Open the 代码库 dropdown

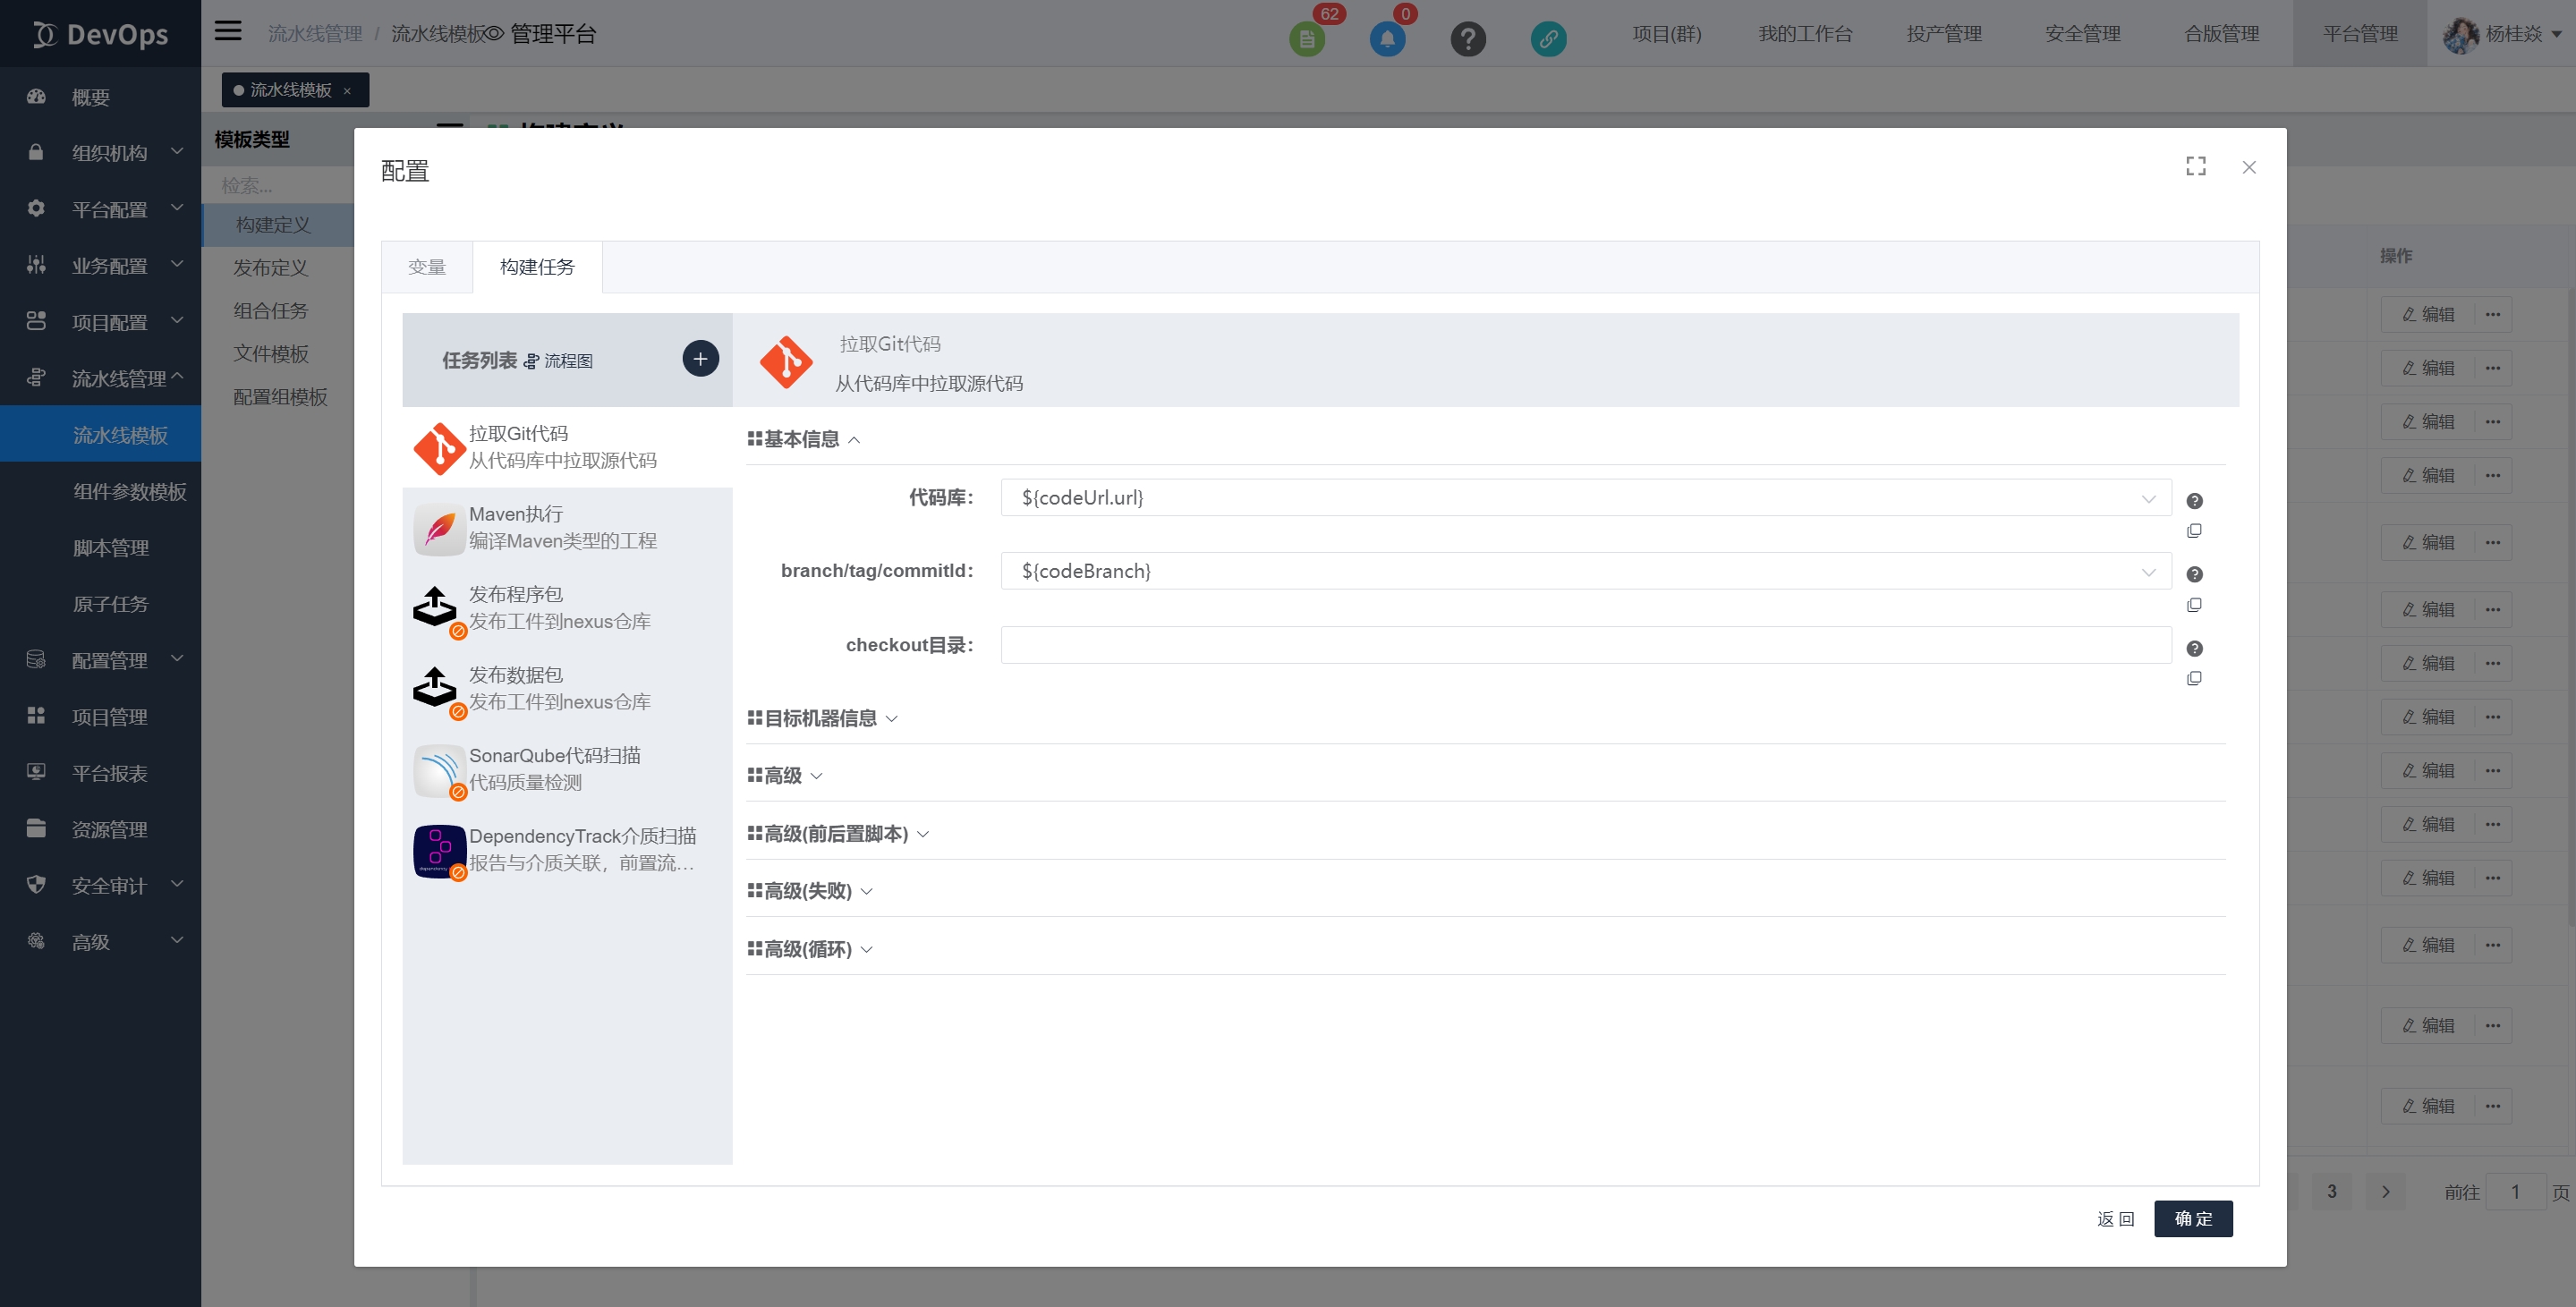click(x=1585, y=498)
